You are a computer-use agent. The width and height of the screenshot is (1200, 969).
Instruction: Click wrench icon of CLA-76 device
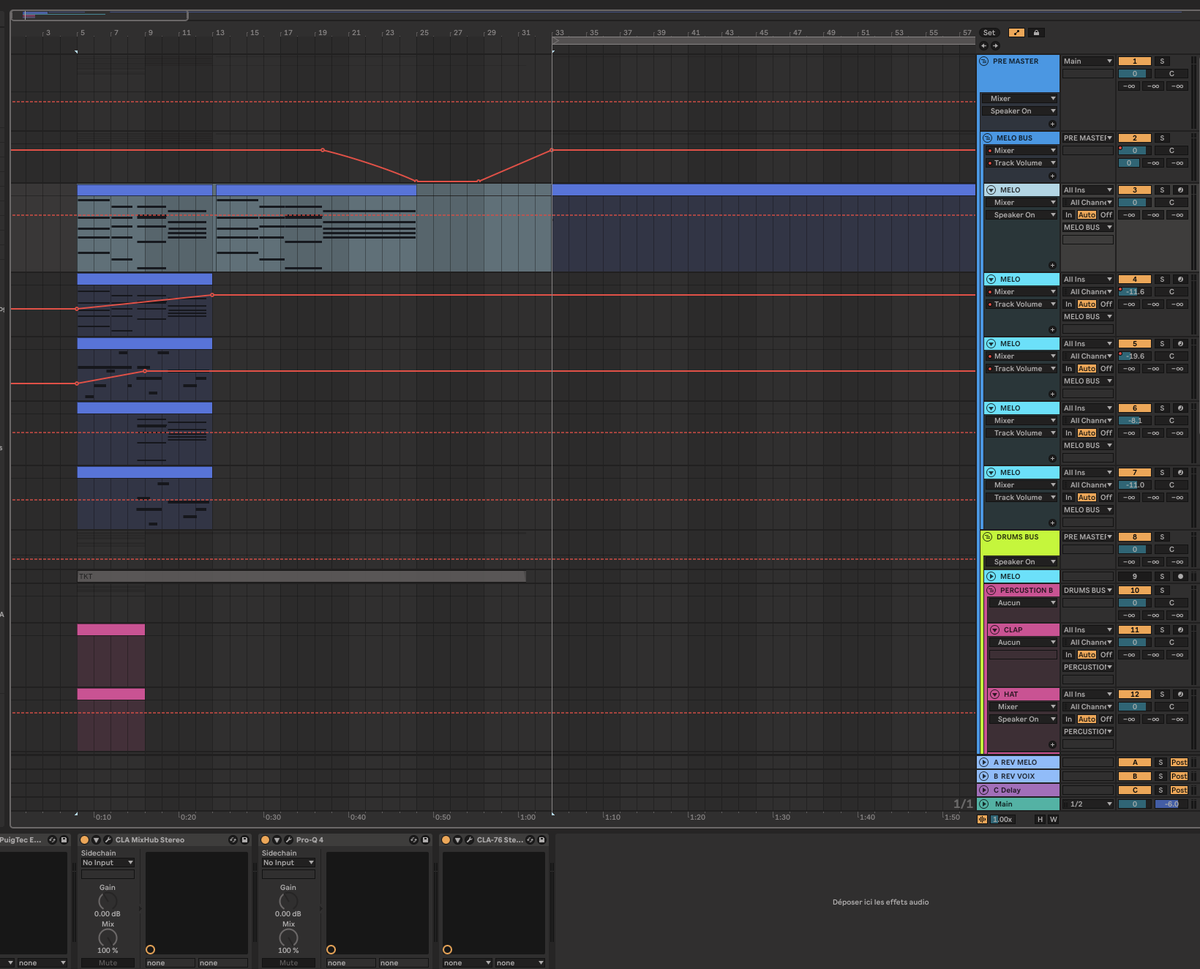pyautogui.click(x=469, y=840)
